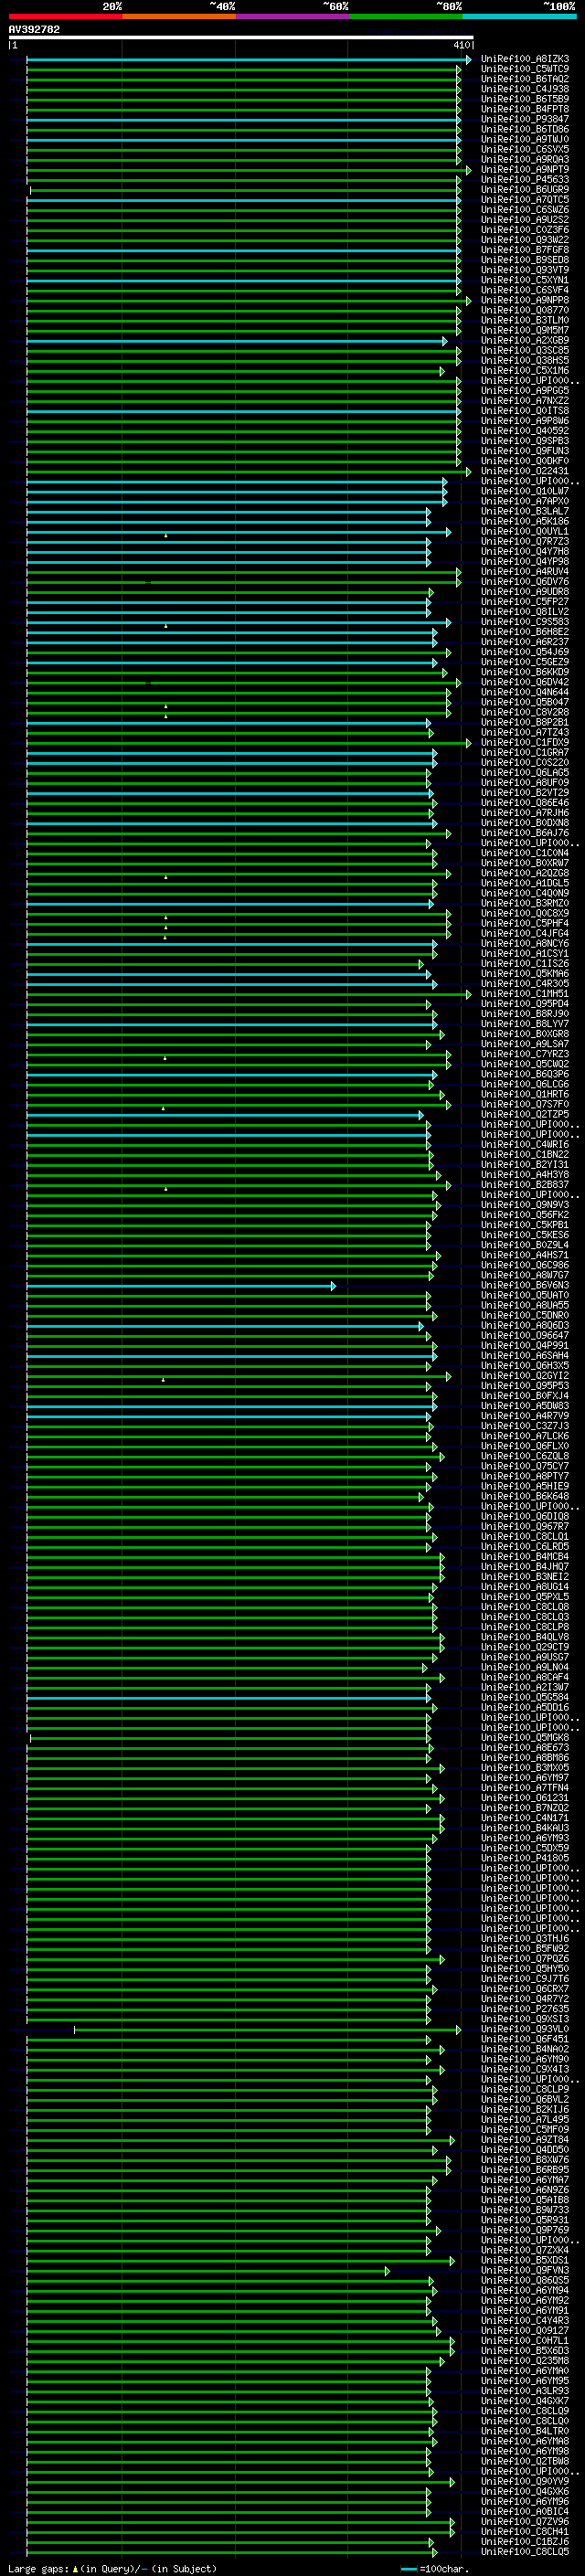Open hit UniRef100_A8IZK3
The image size is (585, 2576).
point(525,59)
